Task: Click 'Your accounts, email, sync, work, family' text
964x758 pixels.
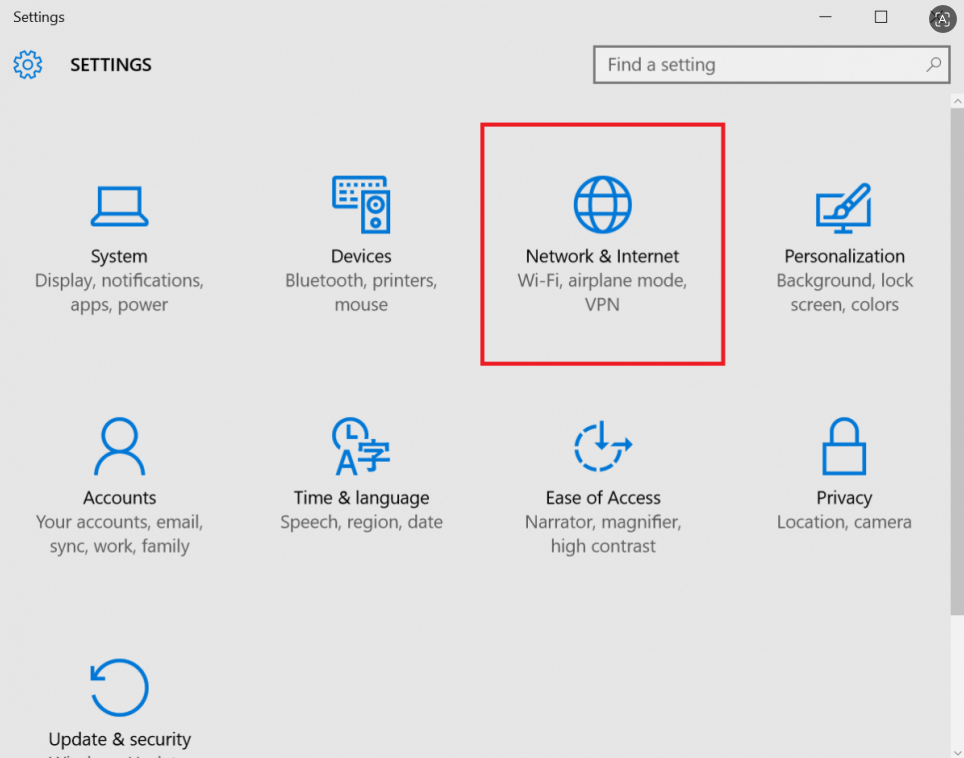Action: point(119,534)
